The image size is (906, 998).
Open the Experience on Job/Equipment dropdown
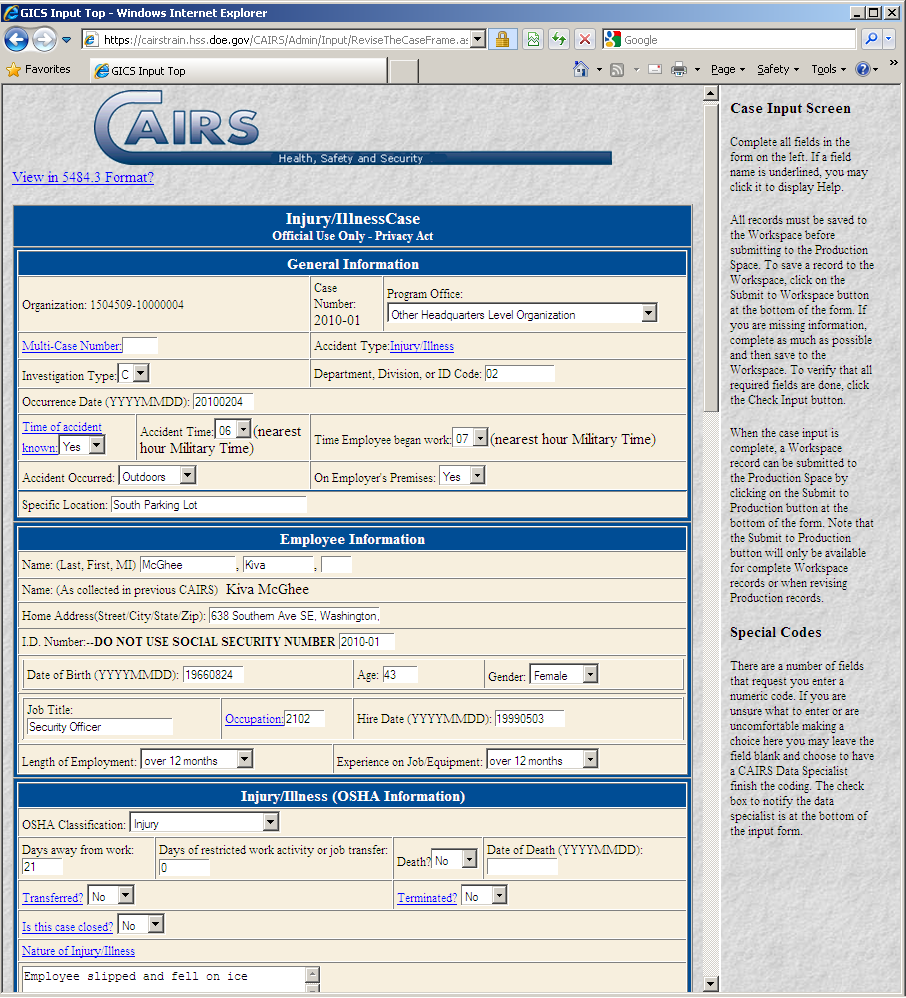pyautogui.click(x=590, y=759)
